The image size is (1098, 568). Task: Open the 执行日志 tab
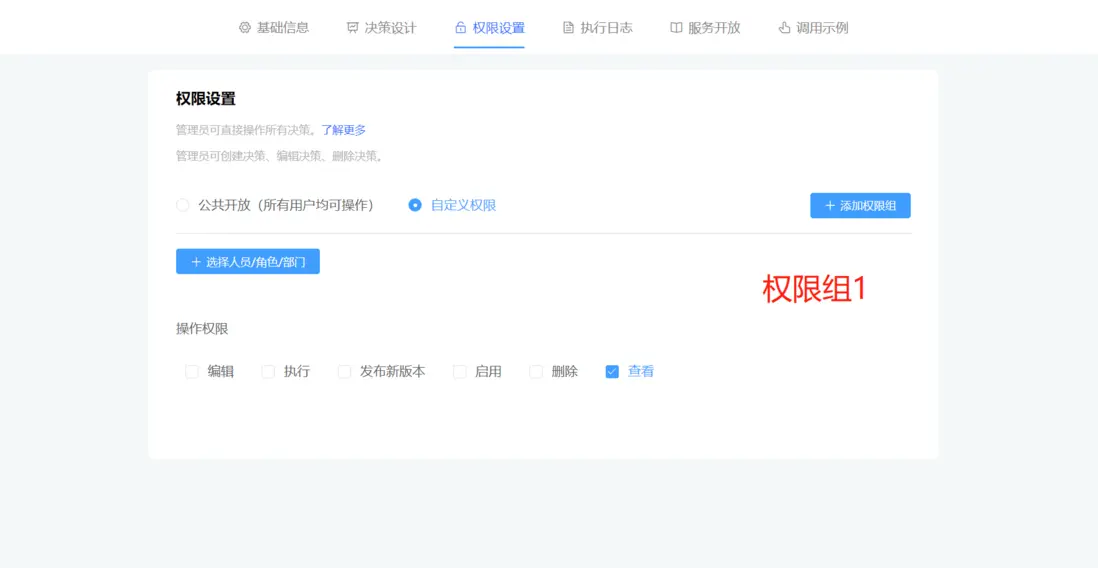click(597, 28)
